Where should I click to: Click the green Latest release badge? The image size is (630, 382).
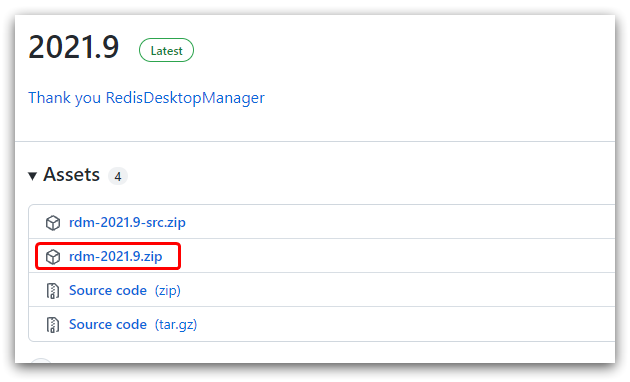[x=166, y=50]
